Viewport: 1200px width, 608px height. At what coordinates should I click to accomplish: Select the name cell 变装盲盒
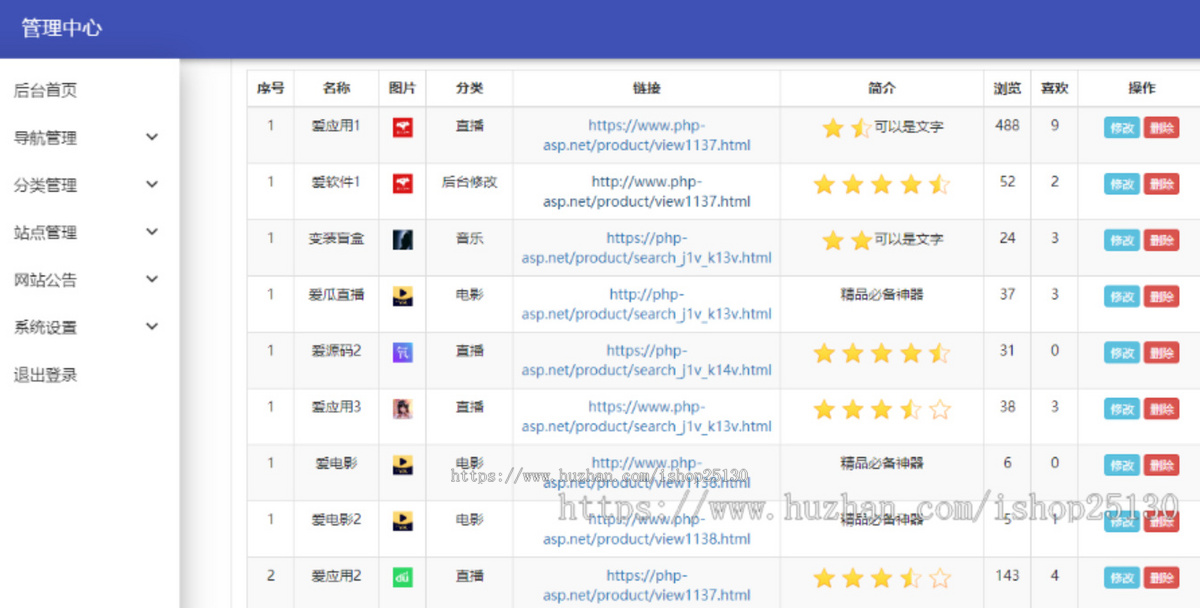pyautogui.click(x=337, y=238)
